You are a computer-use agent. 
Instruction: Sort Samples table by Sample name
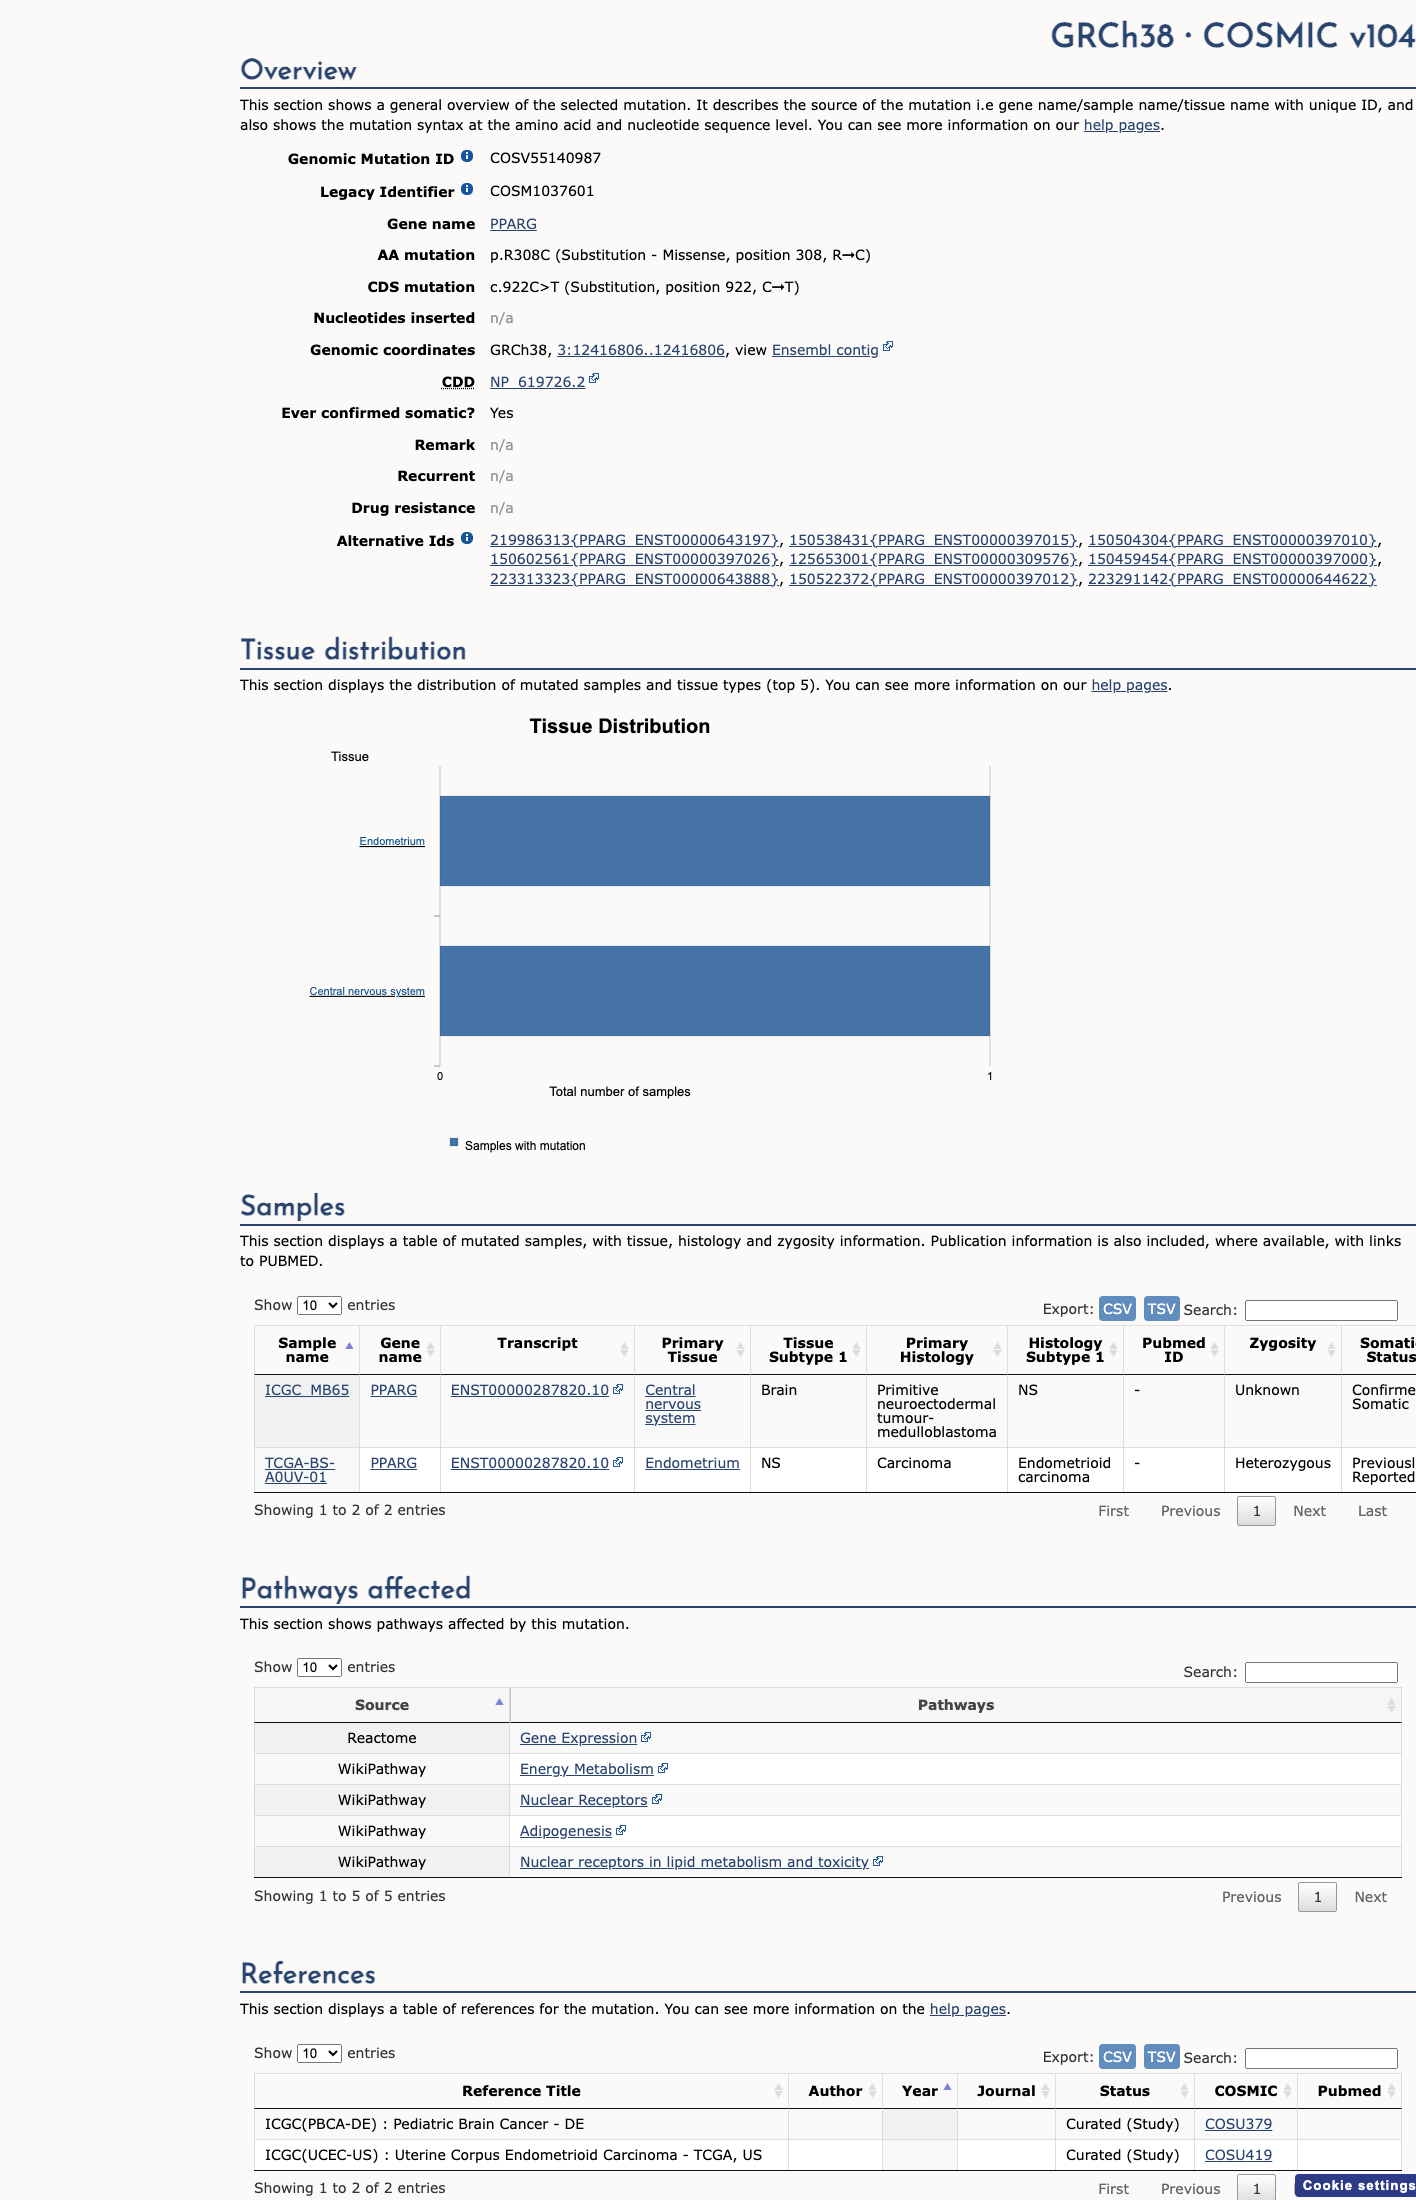coord(307,1350)
